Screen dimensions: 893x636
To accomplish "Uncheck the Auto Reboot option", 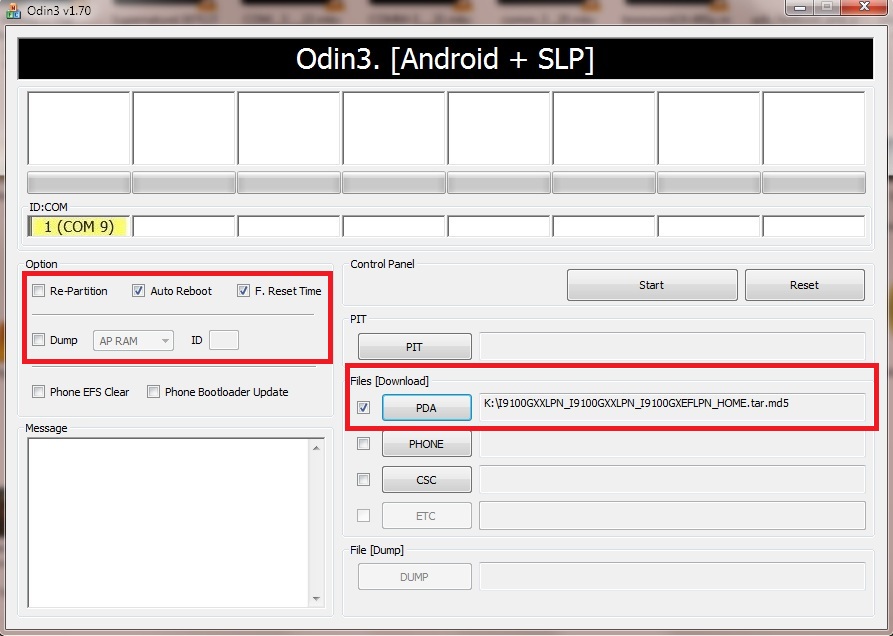I will (139, 291).
